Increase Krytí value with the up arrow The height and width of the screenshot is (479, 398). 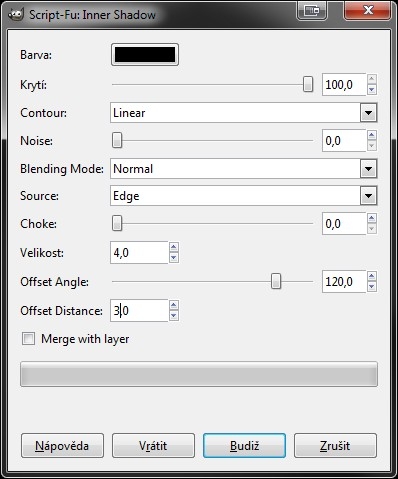[372, 79]
